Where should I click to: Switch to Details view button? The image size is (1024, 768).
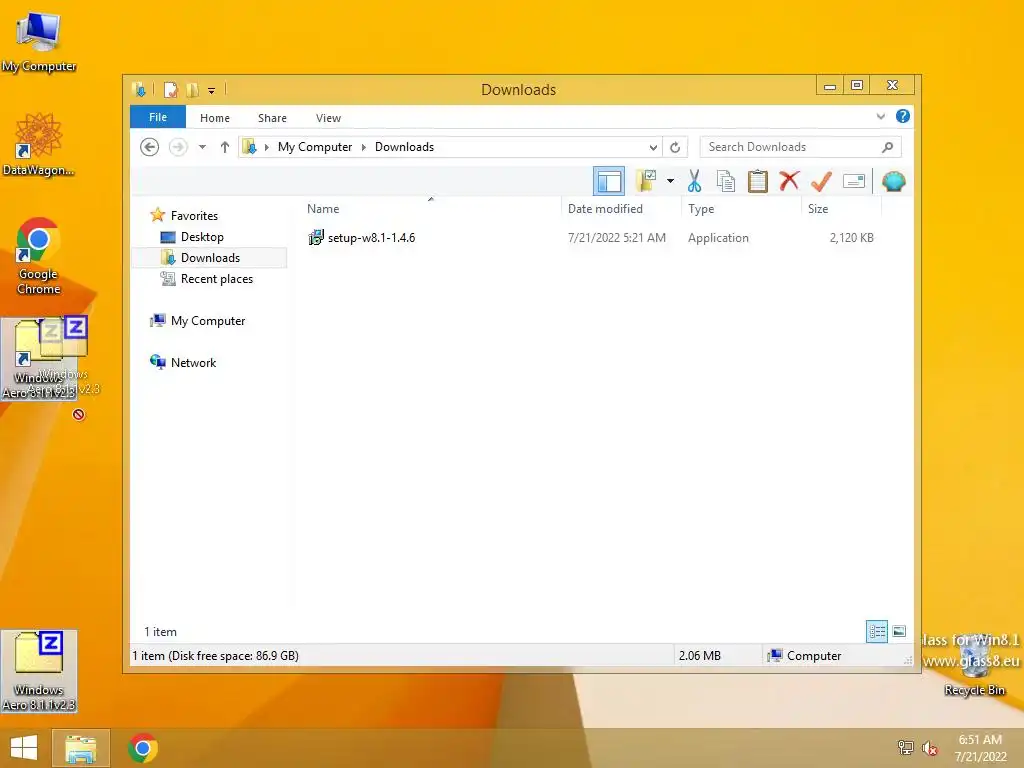coord(876,631)
